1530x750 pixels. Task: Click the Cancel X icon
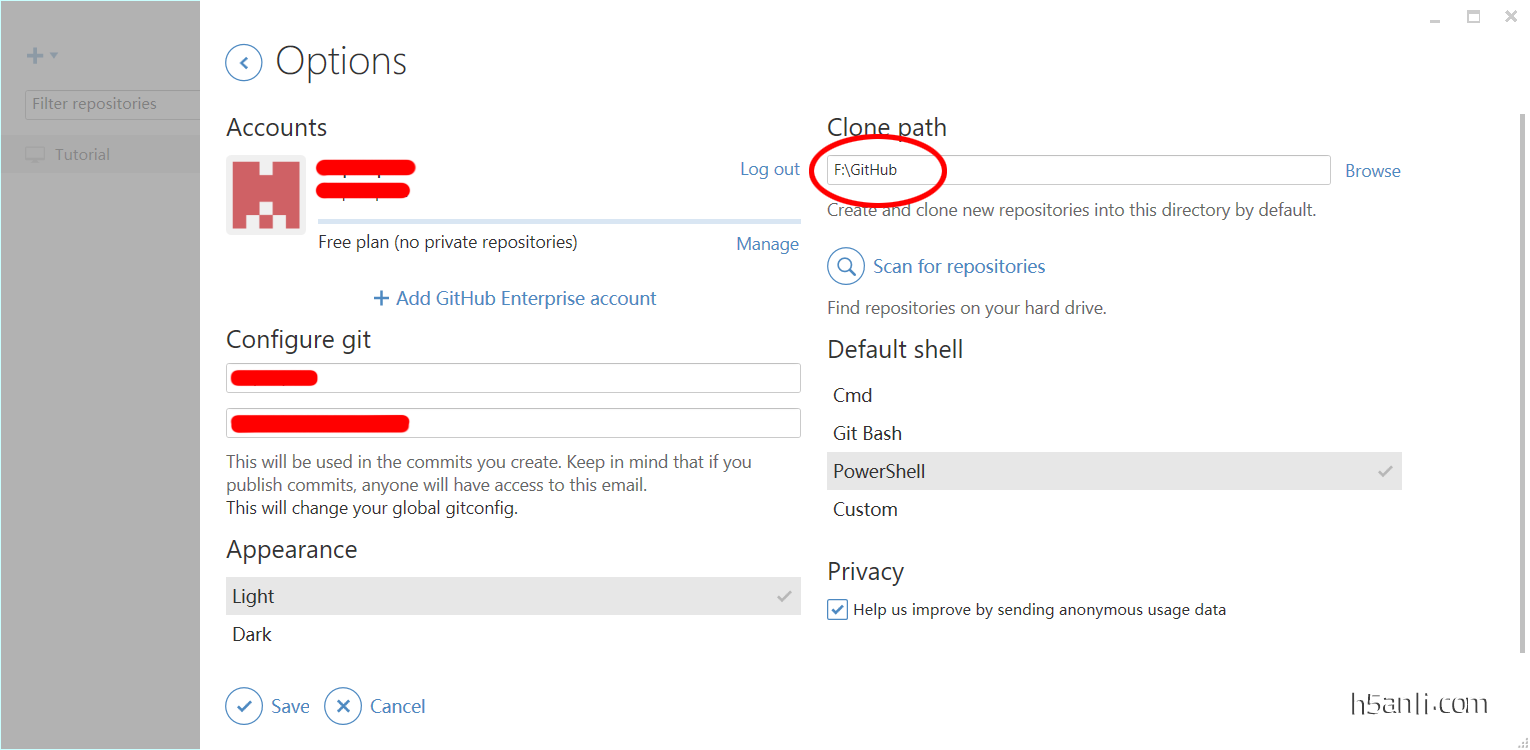tap(343, 706)
